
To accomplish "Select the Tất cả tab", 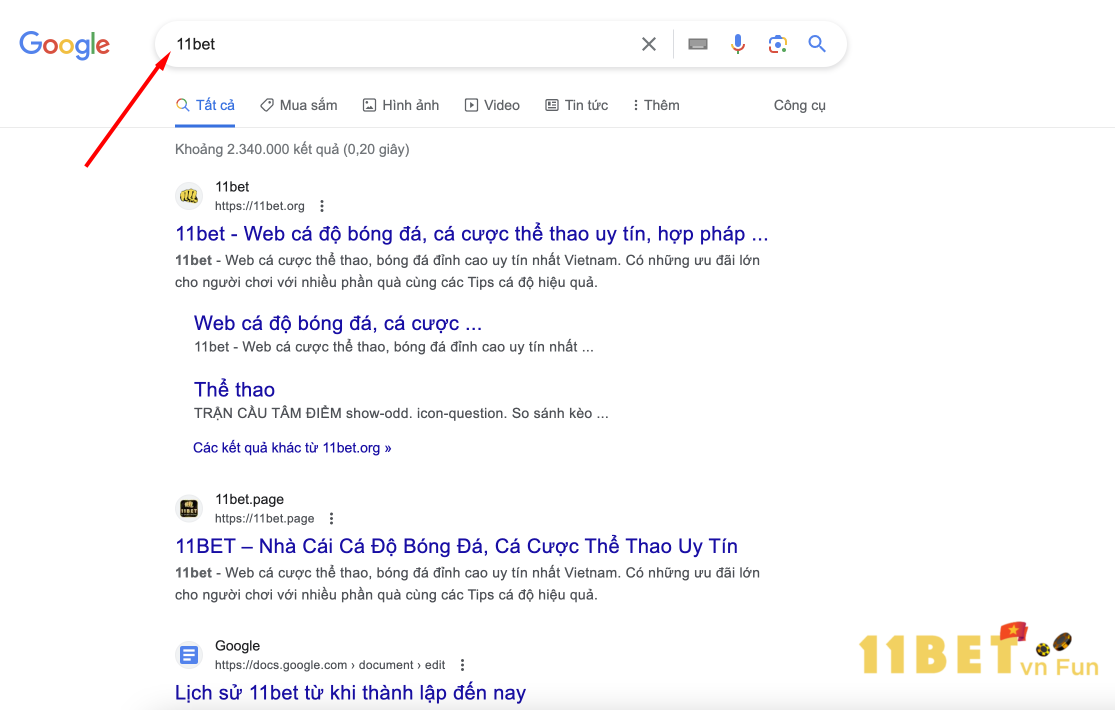I will pyautogui.click(x=205, y=105).
